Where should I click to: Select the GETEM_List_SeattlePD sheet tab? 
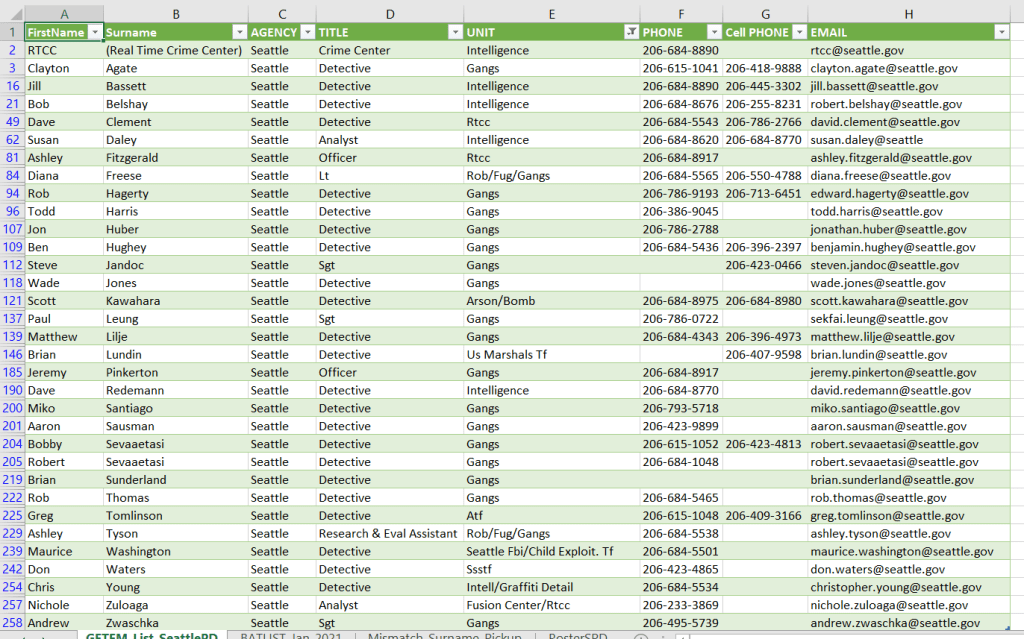coord(151,635)
